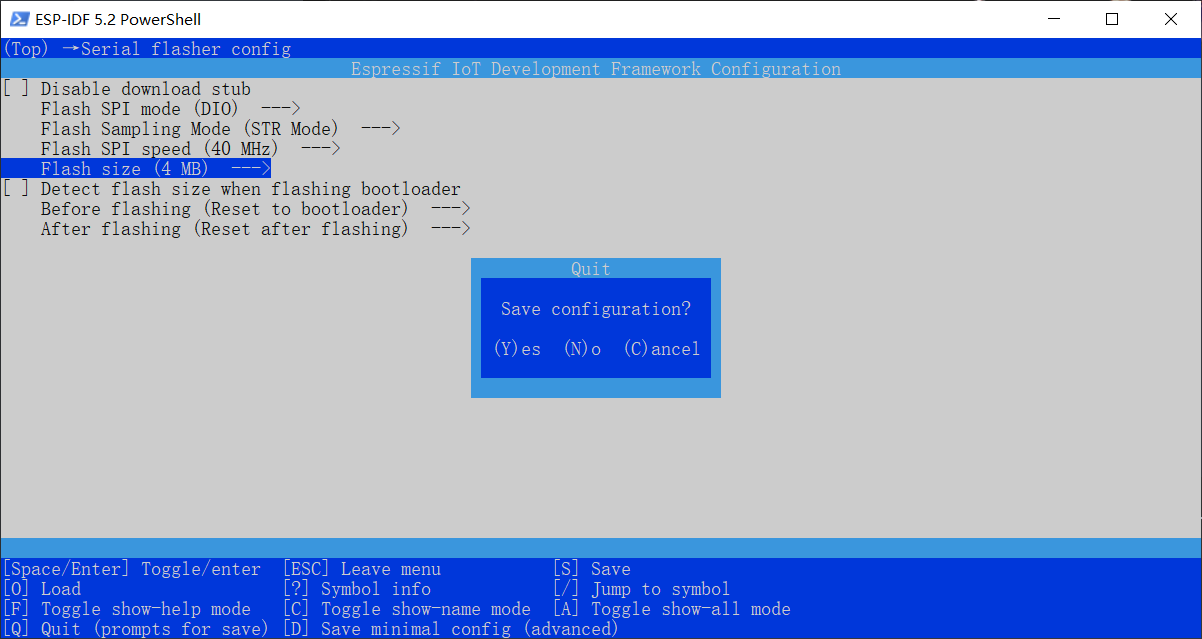Click the [?] Symbol info hint
1202x639 pixels.
[357, 589]
